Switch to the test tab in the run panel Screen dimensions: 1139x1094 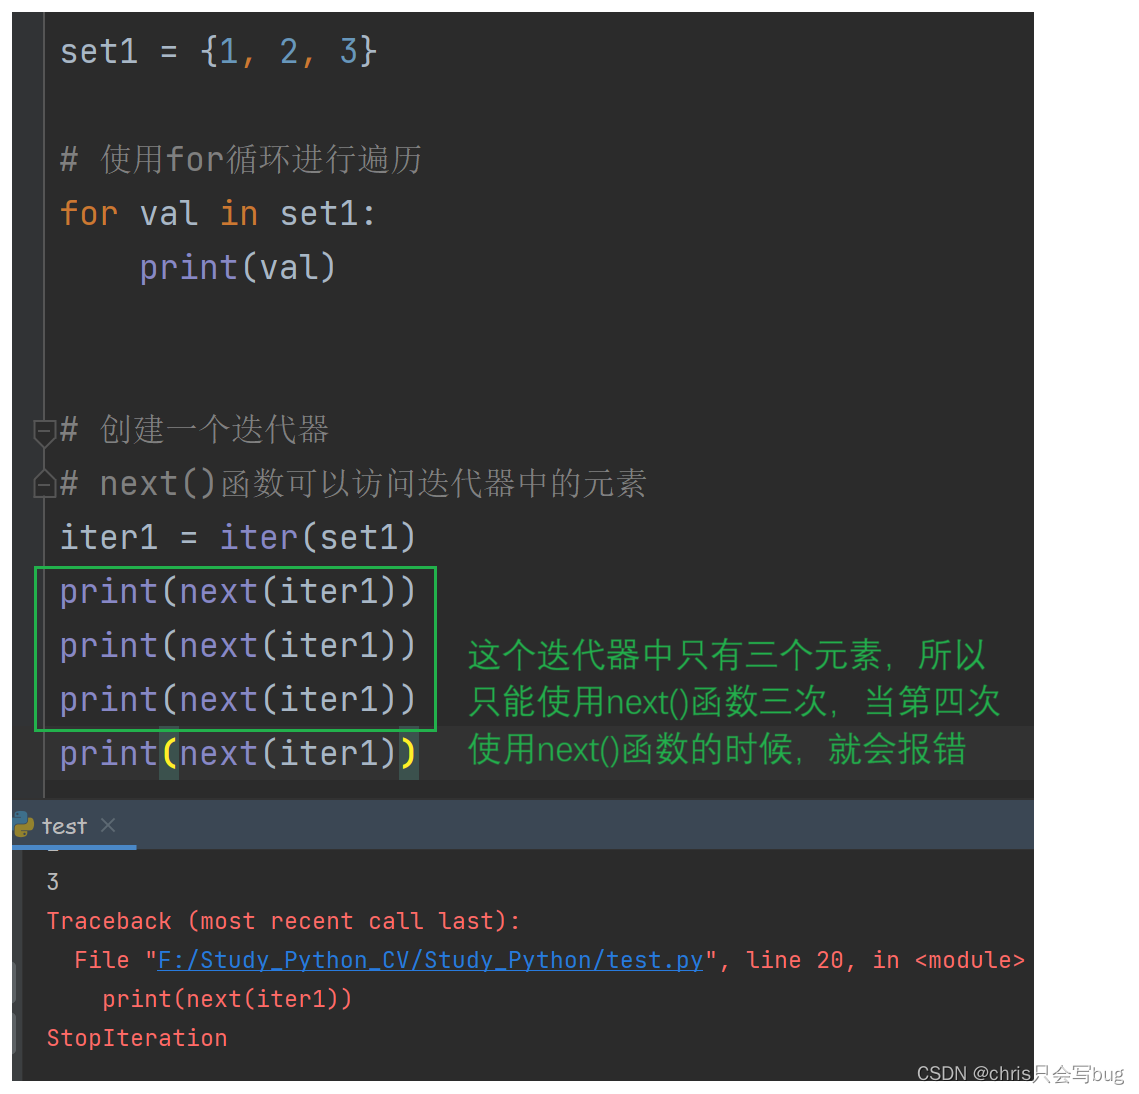tap(62, 825)
